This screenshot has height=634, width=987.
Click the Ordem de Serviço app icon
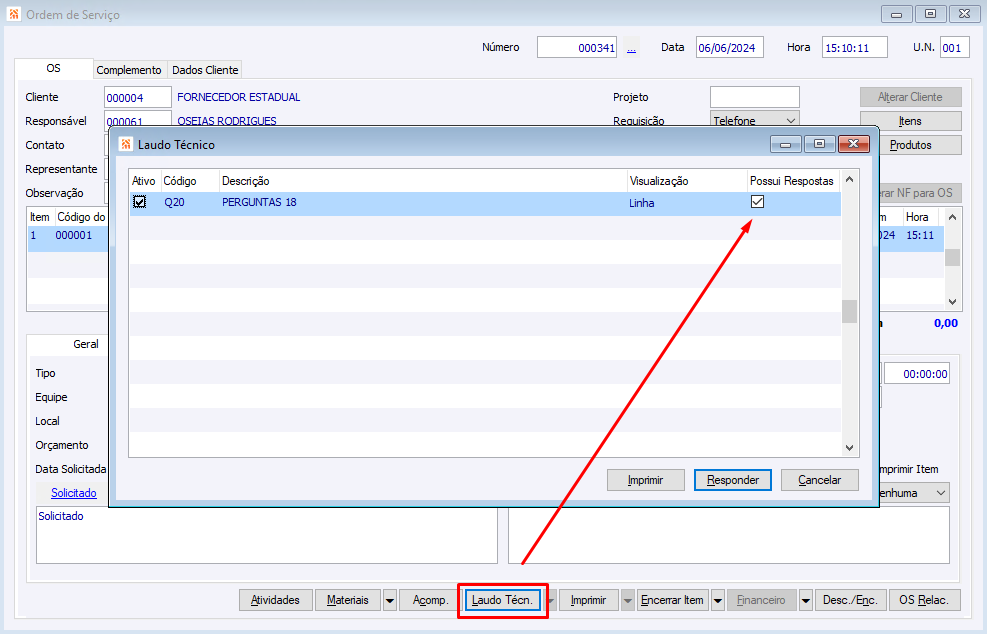(x=14, y=14)
